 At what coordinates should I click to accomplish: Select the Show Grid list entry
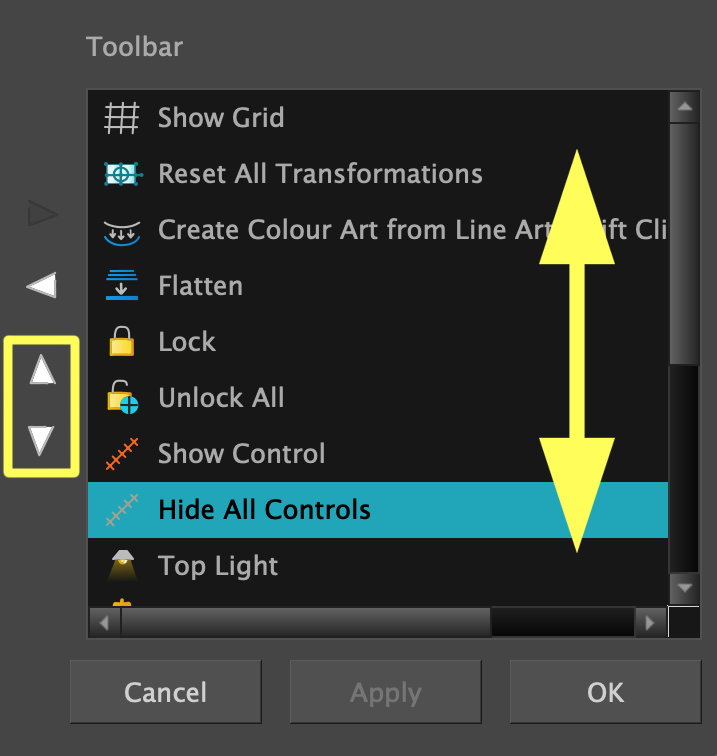click(221, 118)
